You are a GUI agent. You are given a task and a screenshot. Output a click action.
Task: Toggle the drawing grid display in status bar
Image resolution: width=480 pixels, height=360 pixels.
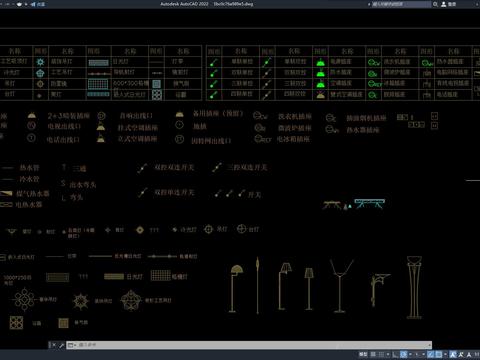pyautogui.click(x=373, y=354)
